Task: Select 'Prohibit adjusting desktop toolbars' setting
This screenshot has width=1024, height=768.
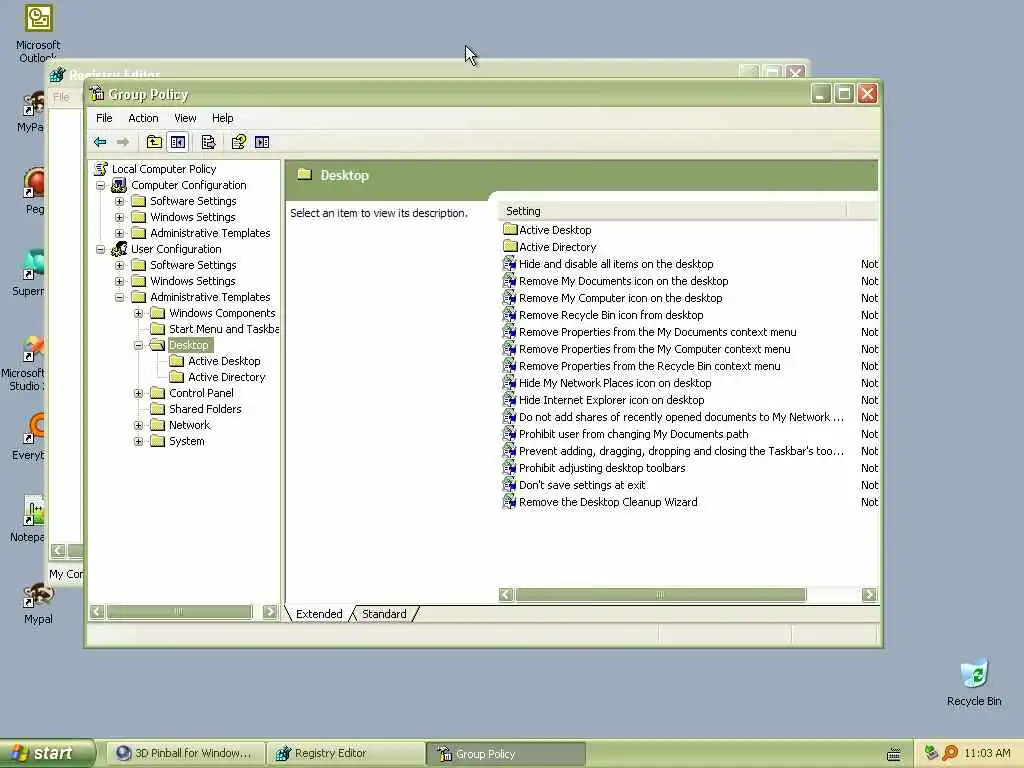Action: [602, 468]
